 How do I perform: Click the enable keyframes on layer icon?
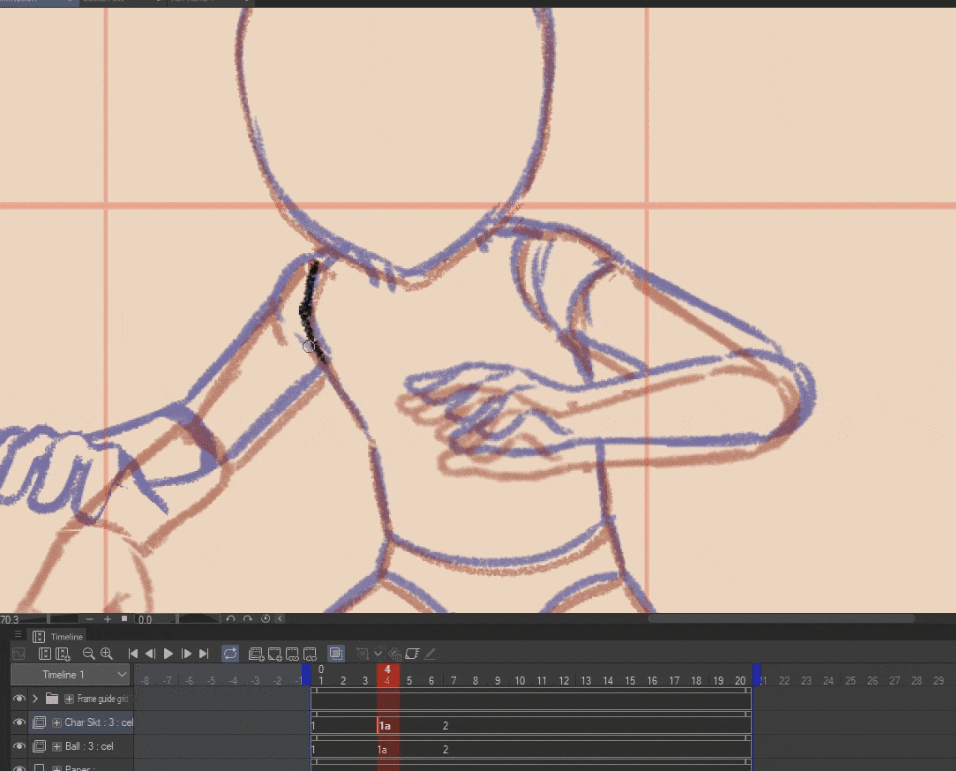[x=412, y=654]
